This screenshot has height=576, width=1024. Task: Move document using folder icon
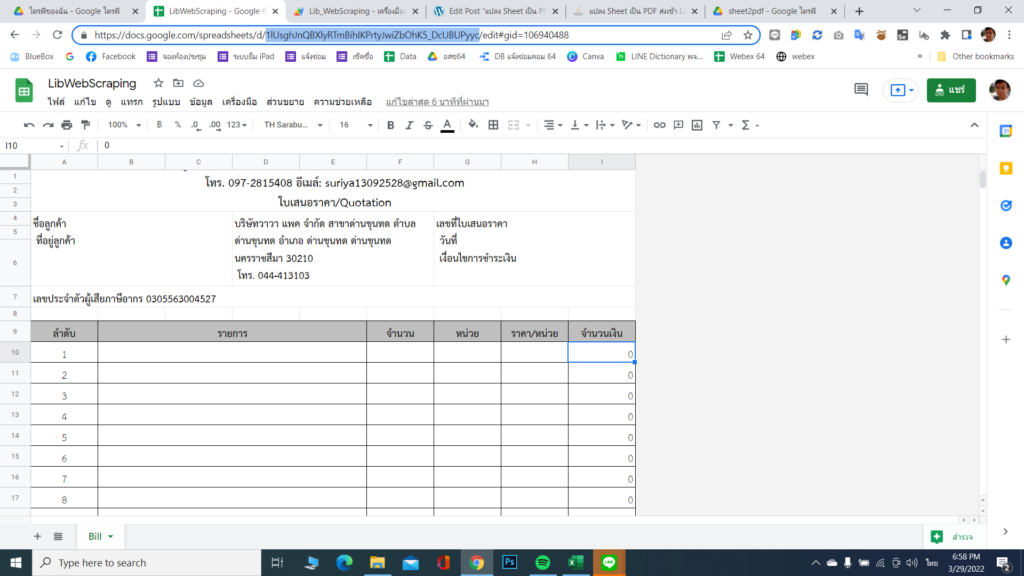click(x=178, y=83)
